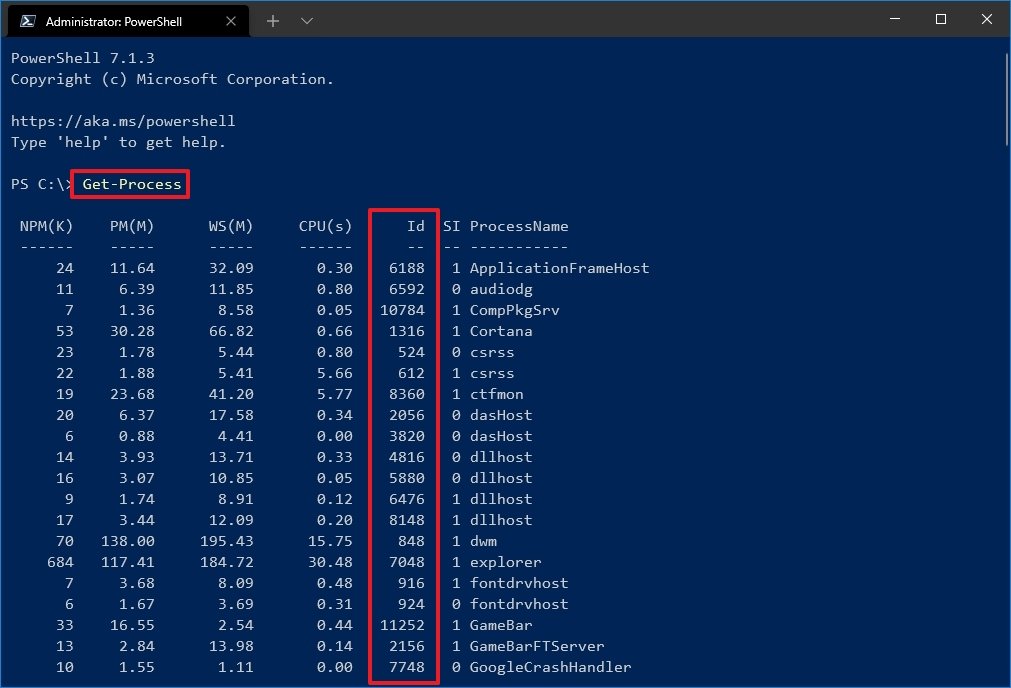1011x688 pixels.
Task: Click PM value 138.00 for dwm
Action: point(128,541)
